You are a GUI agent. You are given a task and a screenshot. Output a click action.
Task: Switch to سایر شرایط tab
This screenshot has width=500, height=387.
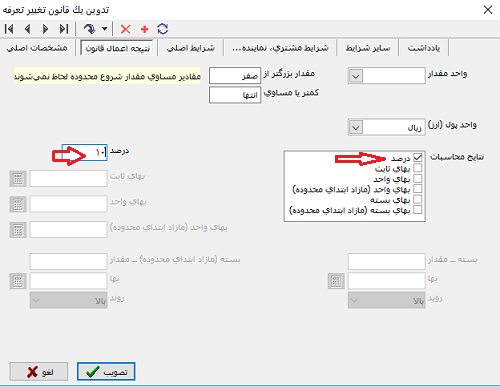tap(368, 48)
